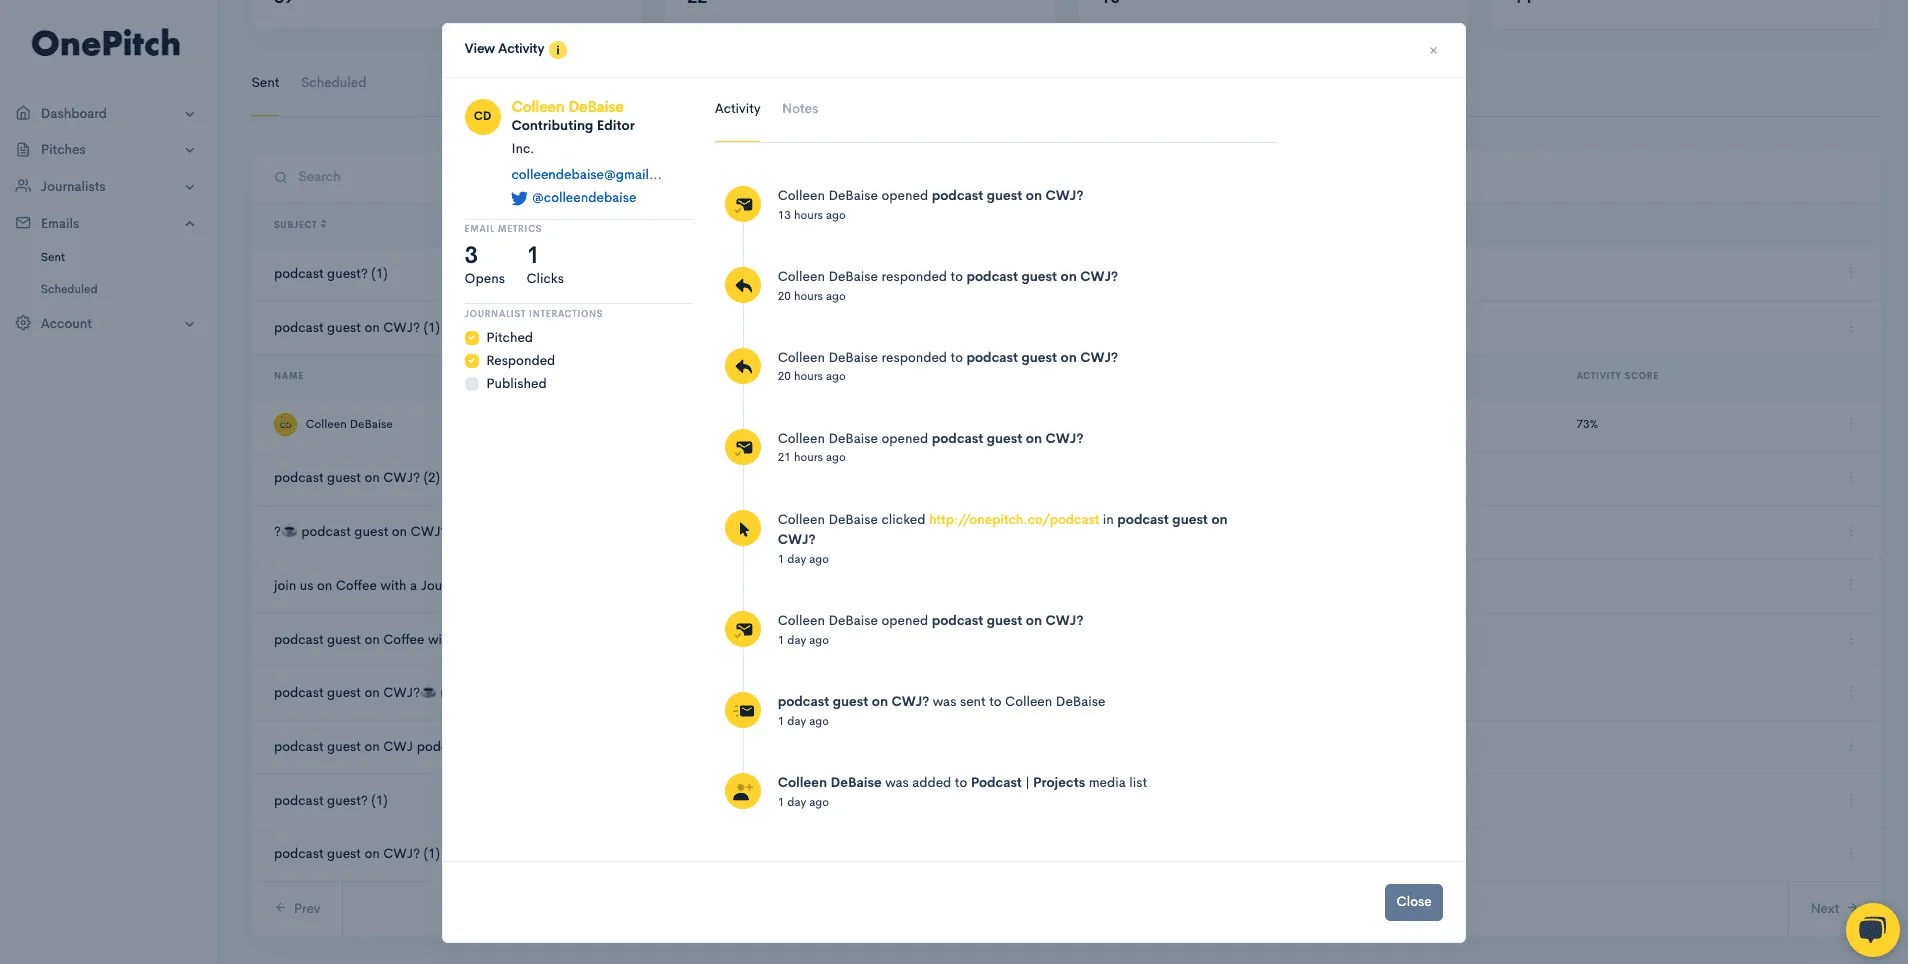
Task: Expand the Account menu chevron
Action: pyautogui.click(x=190, y=324)
